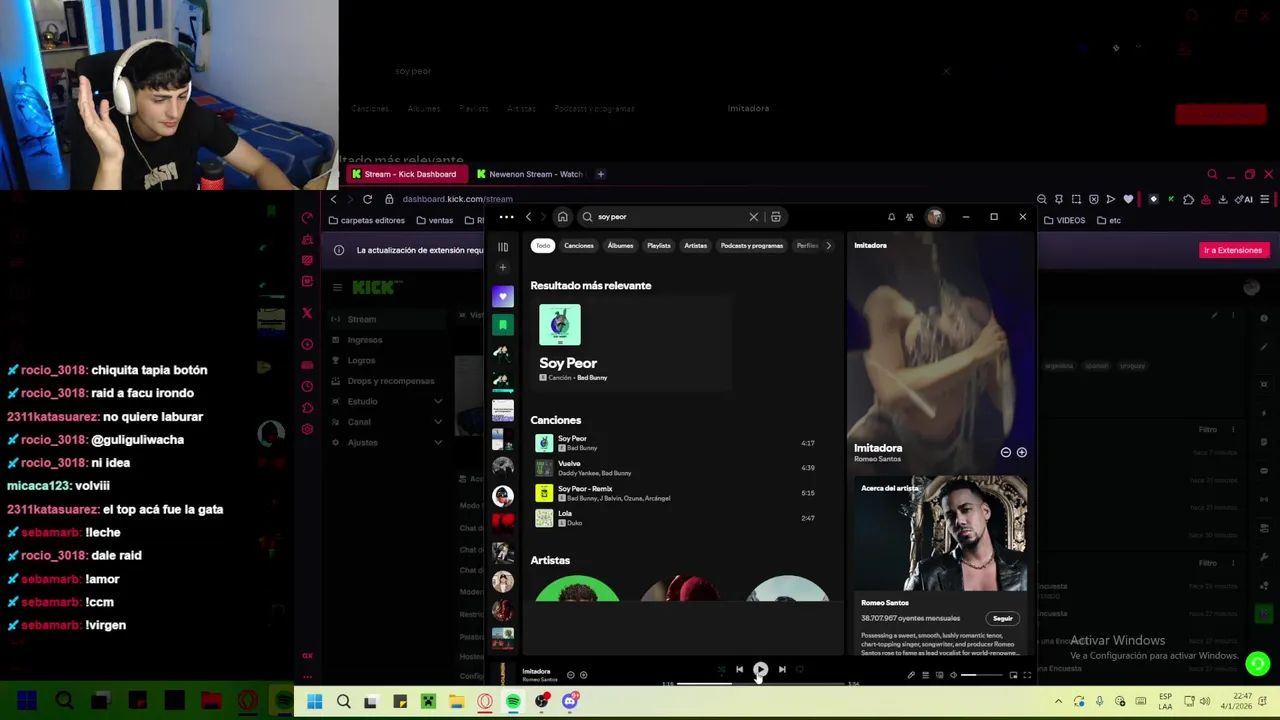Mute Spotify with the speaker icon
The image size is (1280, 720).
click(x=953, y=675)
